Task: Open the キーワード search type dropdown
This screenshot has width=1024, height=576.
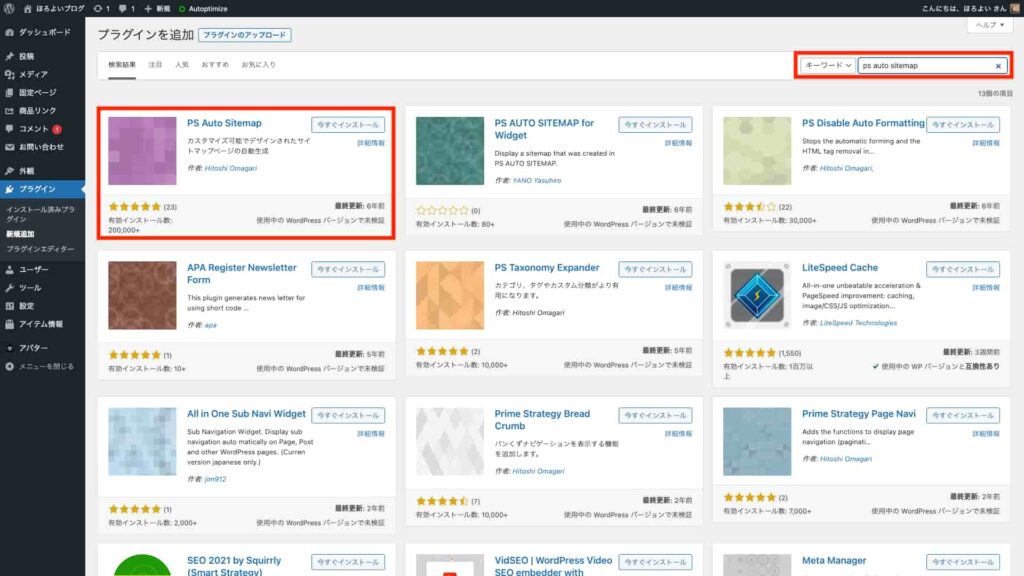Action: pos(827,65)
